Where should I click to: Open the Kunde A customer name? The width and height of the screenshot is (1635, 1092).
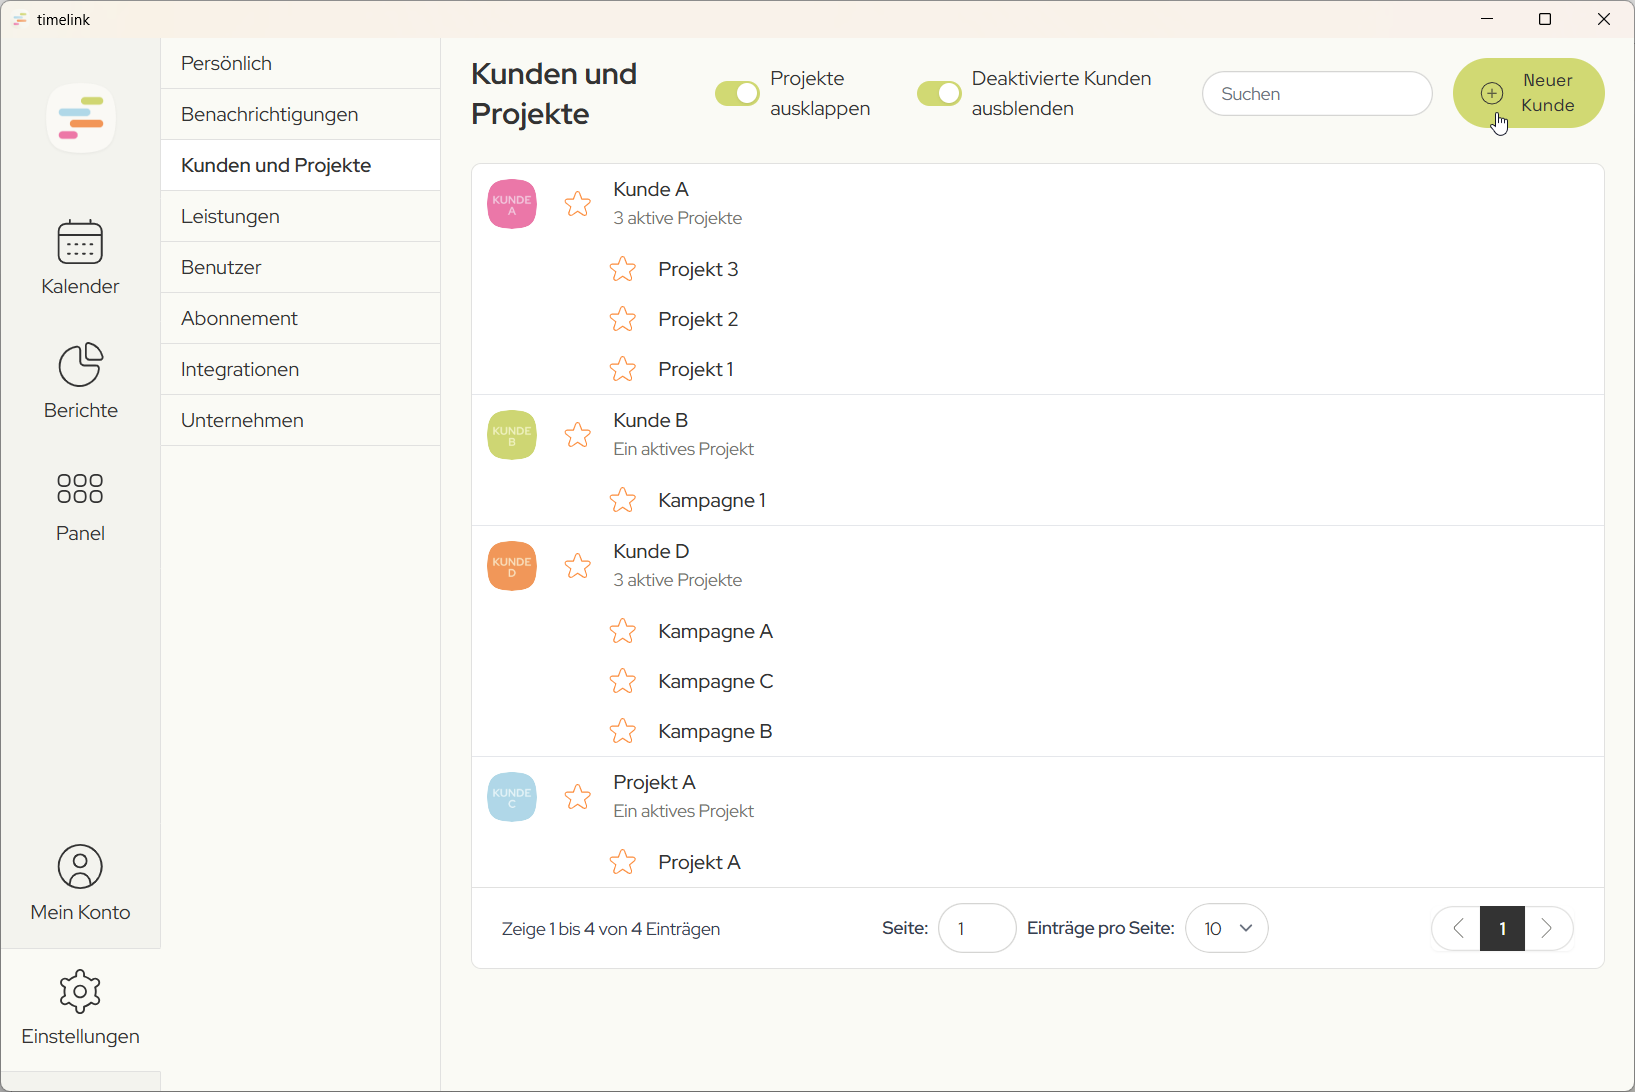(651, 189)
